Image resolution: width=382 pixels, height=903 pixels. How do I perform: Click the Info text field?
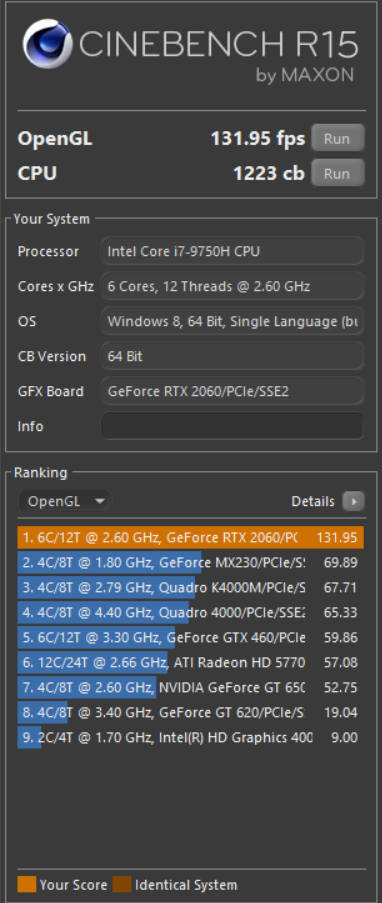232,426
